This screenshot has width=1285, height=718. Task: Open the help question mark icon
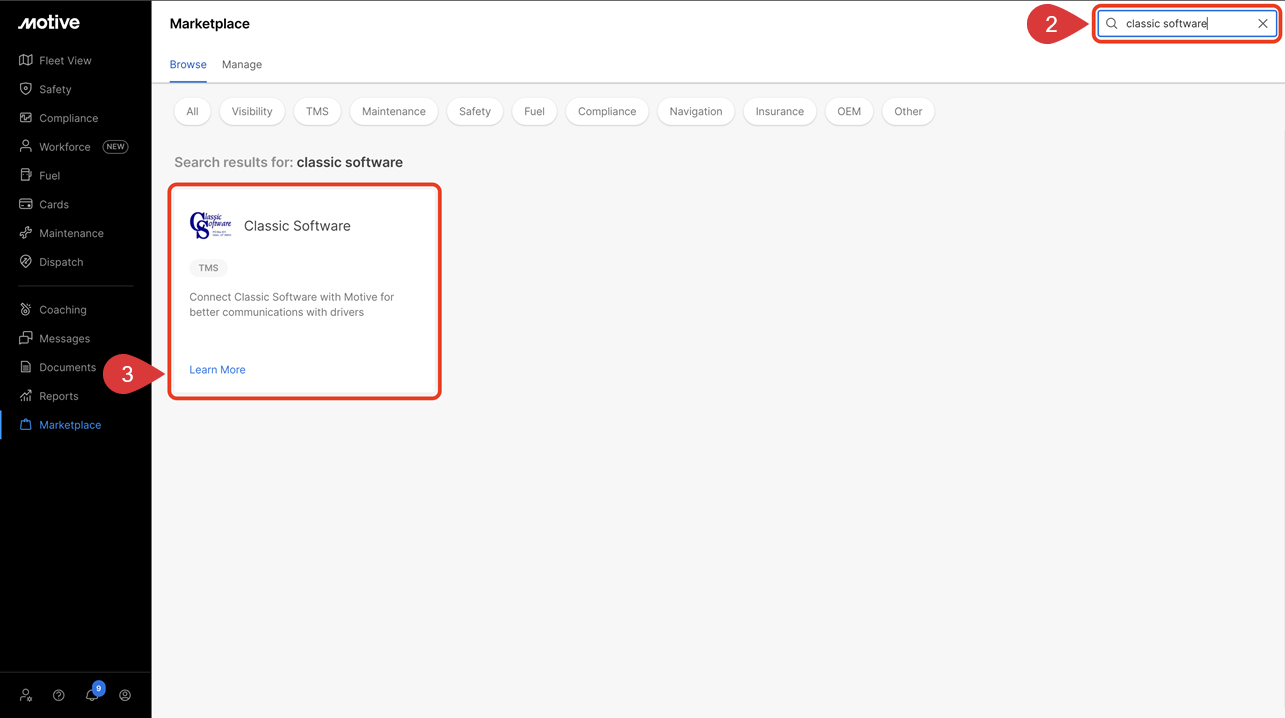click(x=59, y=695)
